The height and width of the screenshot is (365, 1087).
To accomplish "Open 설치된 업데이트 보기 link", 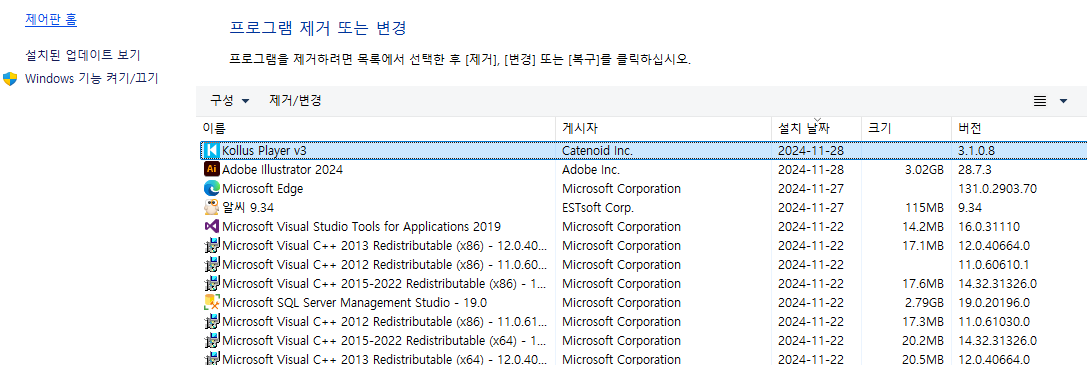I will pyautogui.click(x=82, y=54).
